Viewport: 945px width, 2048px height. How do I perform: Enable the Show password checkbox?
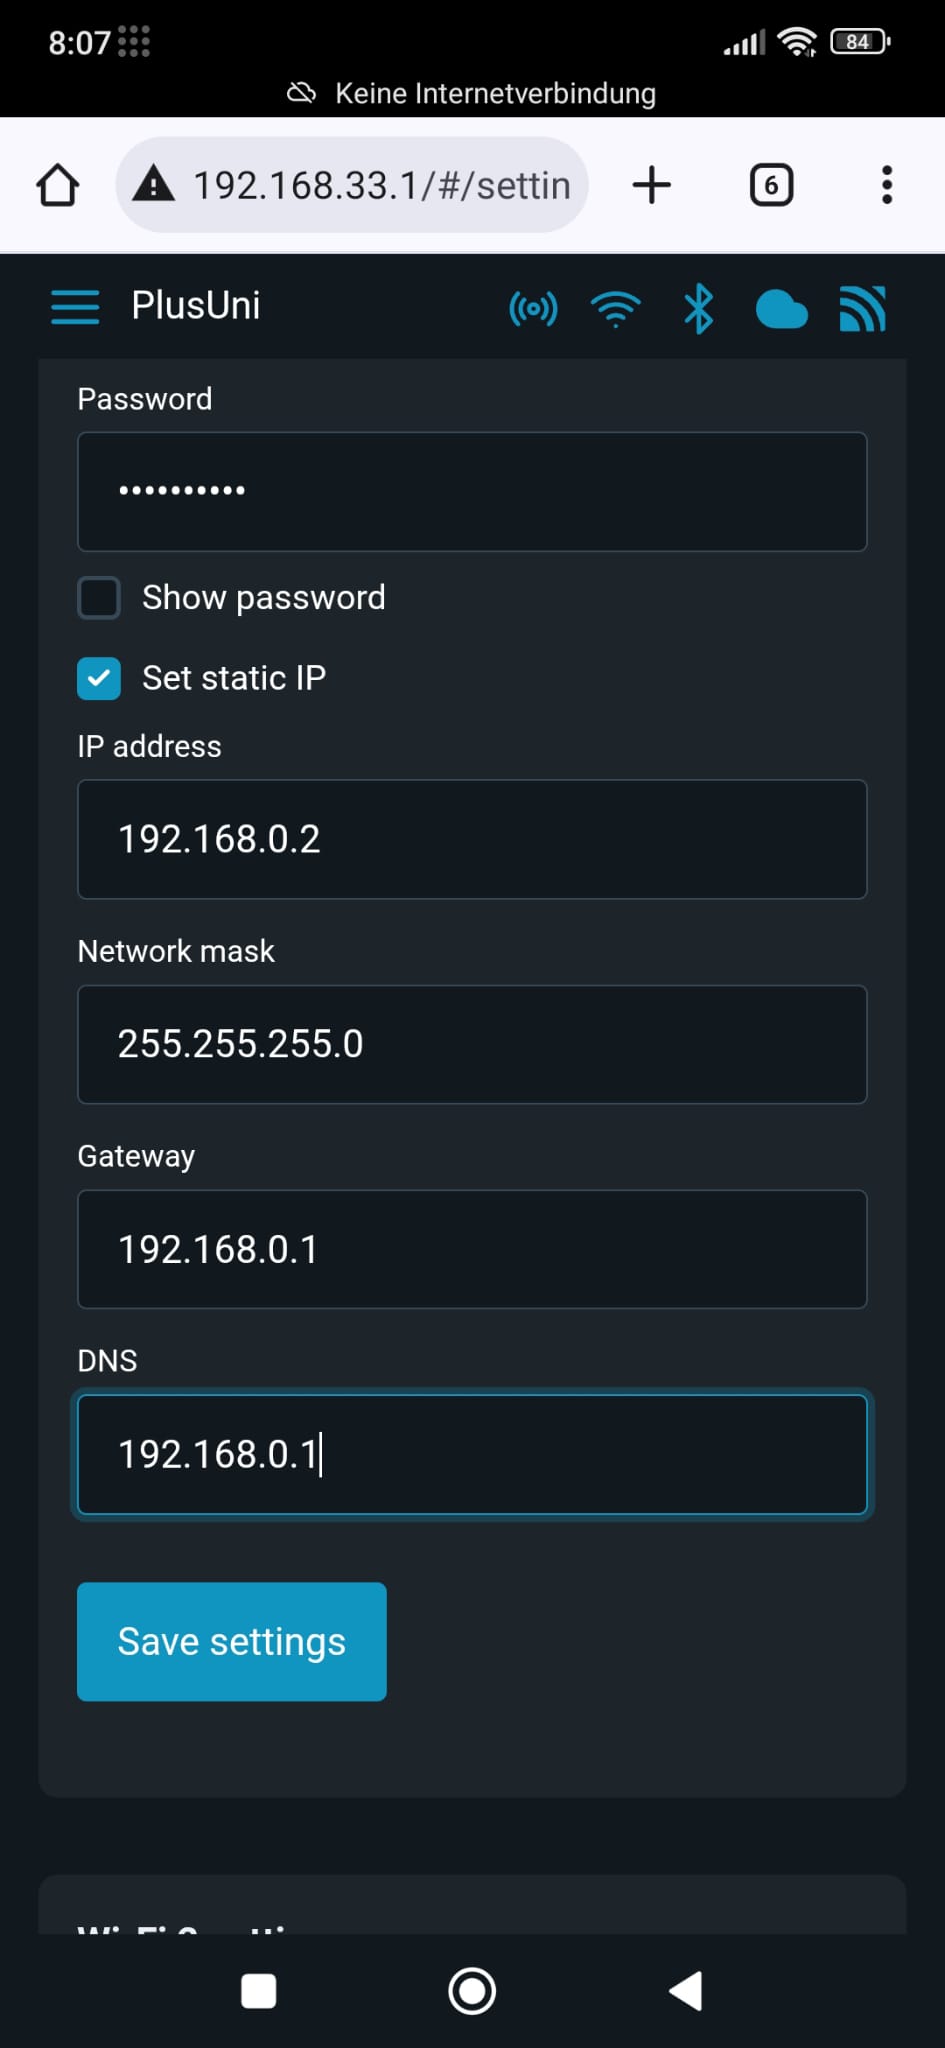coord(99,598)
